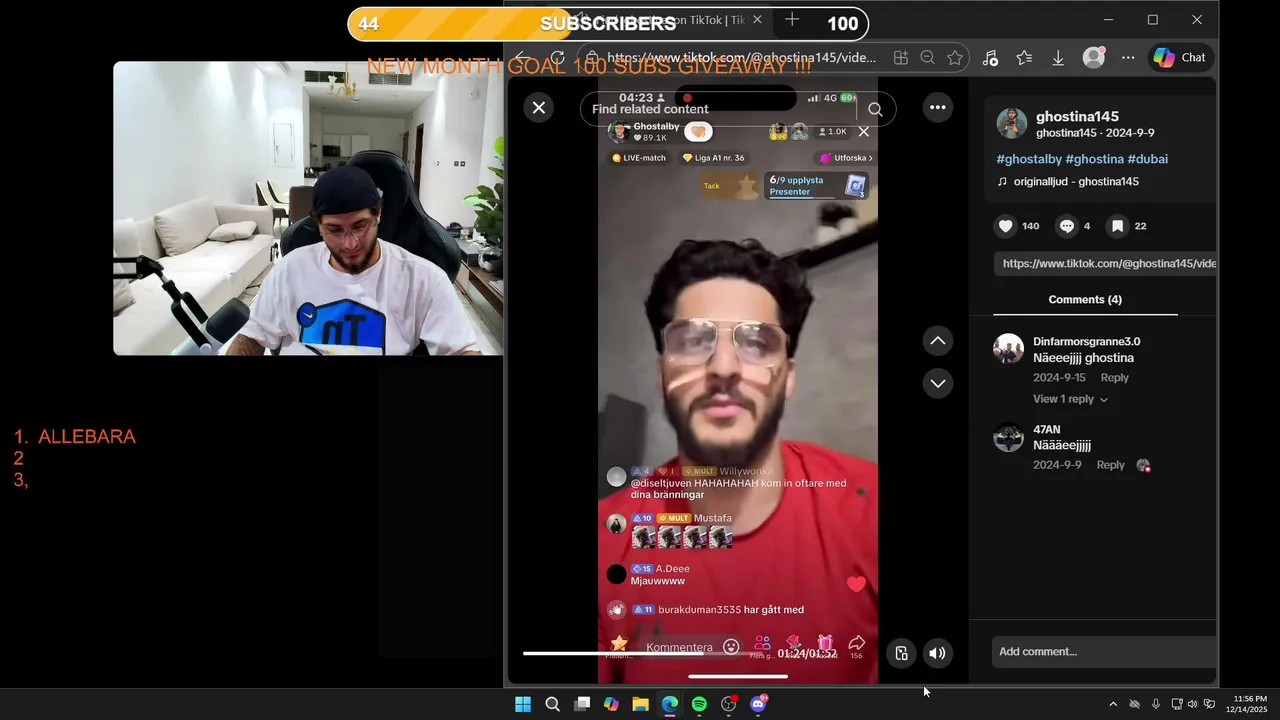Open File Explorer from taskbar
The width and height of the screenshot is (1280, 720).
pos(640,704)
